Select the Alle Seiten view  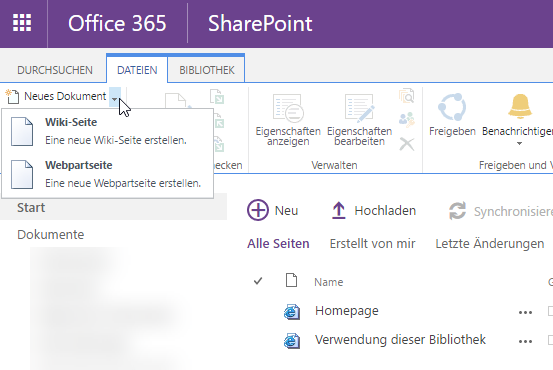click(x=278, y=244)
